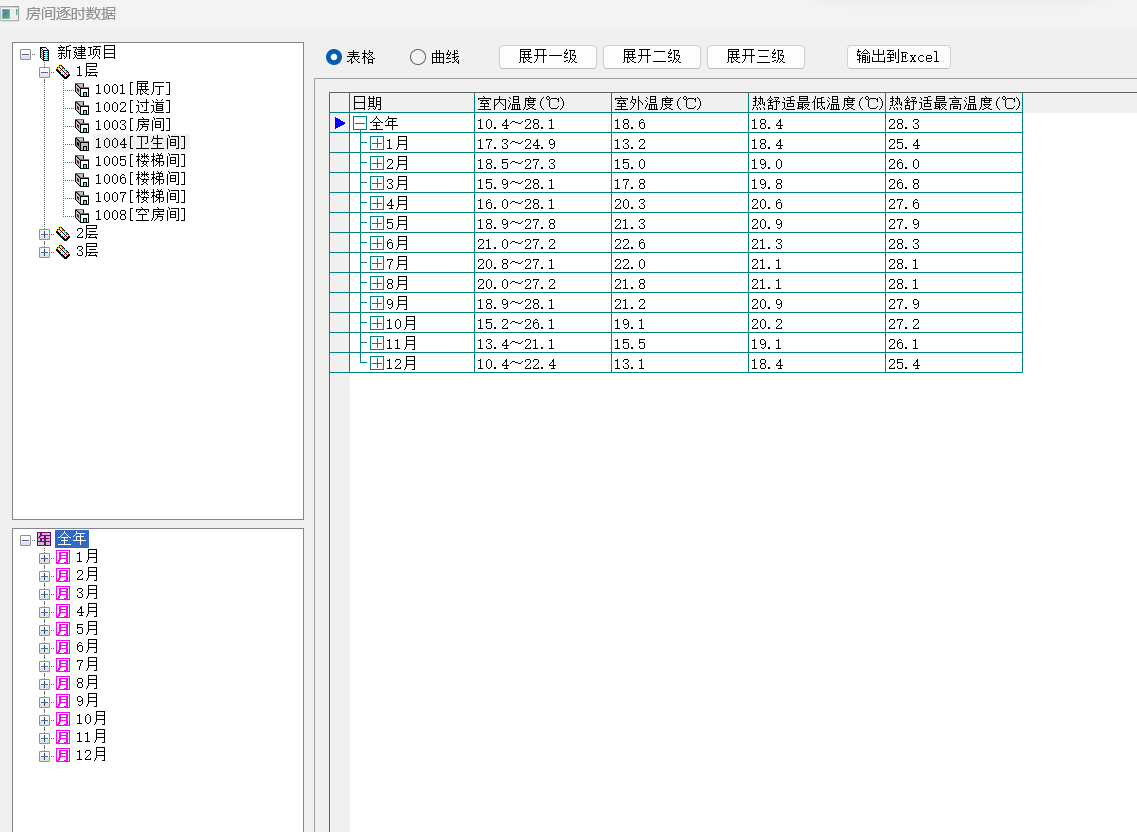Collapse the 全年 row in the table
Image resolution: width=1137 pixels, height=832 pixels.
tap(360, 124)
